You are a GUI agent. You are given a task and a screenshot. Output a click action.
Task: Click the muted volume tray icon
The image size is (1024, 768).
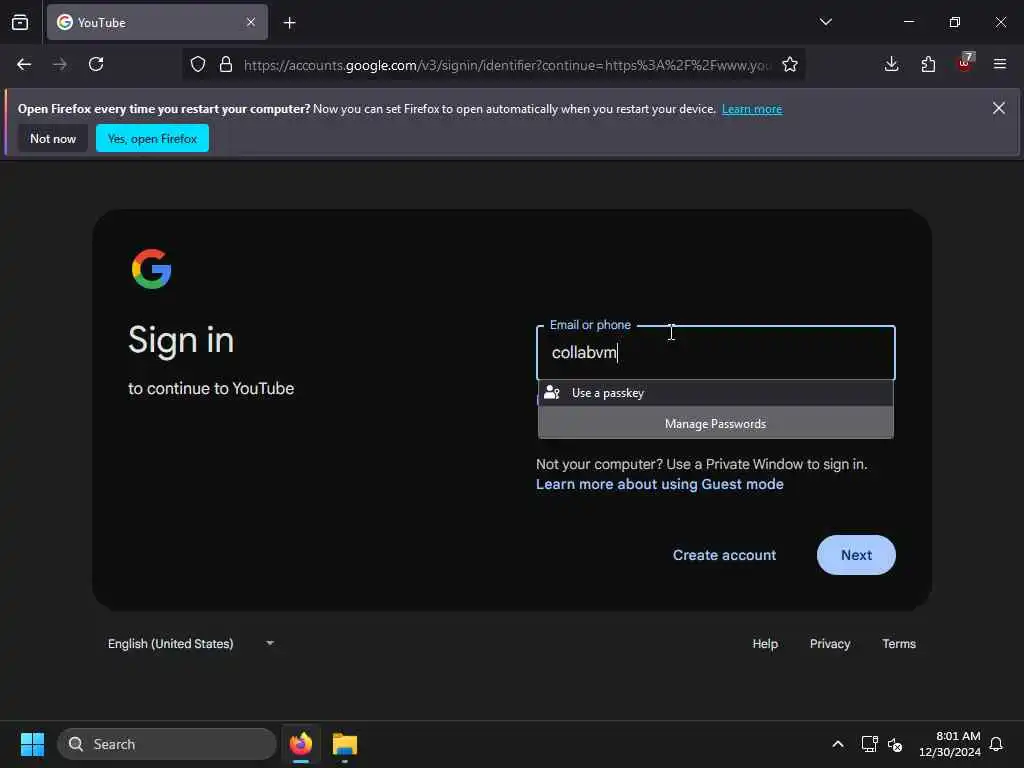pyautogui.click(x=895, y=744)
